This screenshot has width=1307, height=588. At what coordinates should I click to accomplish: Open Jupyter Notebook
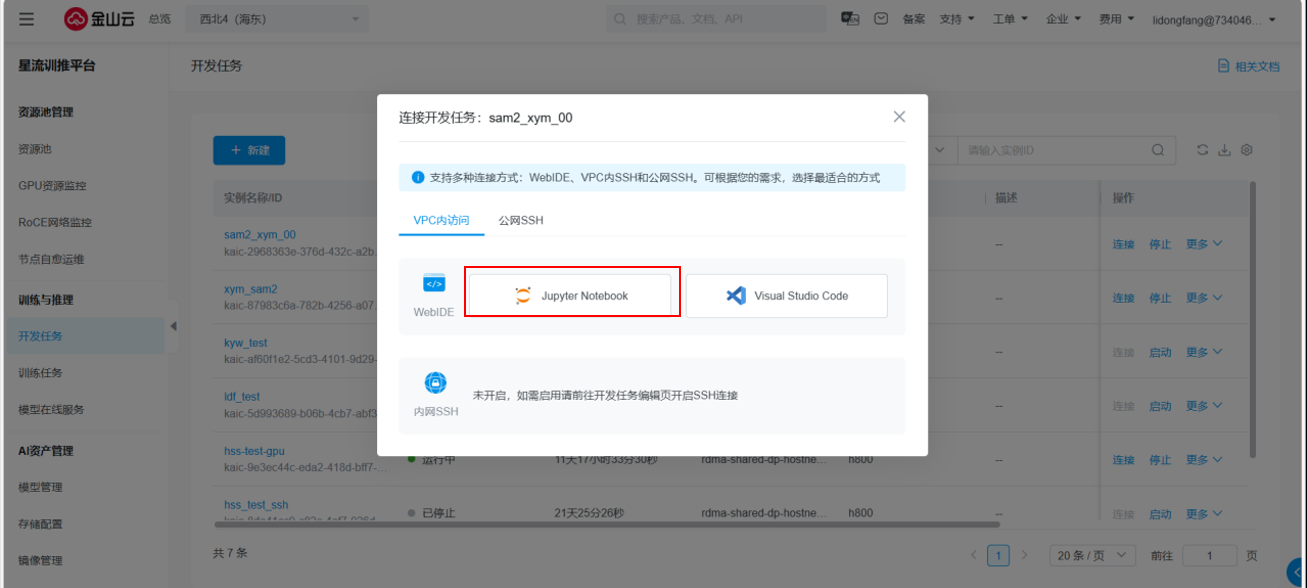[569, 296]
